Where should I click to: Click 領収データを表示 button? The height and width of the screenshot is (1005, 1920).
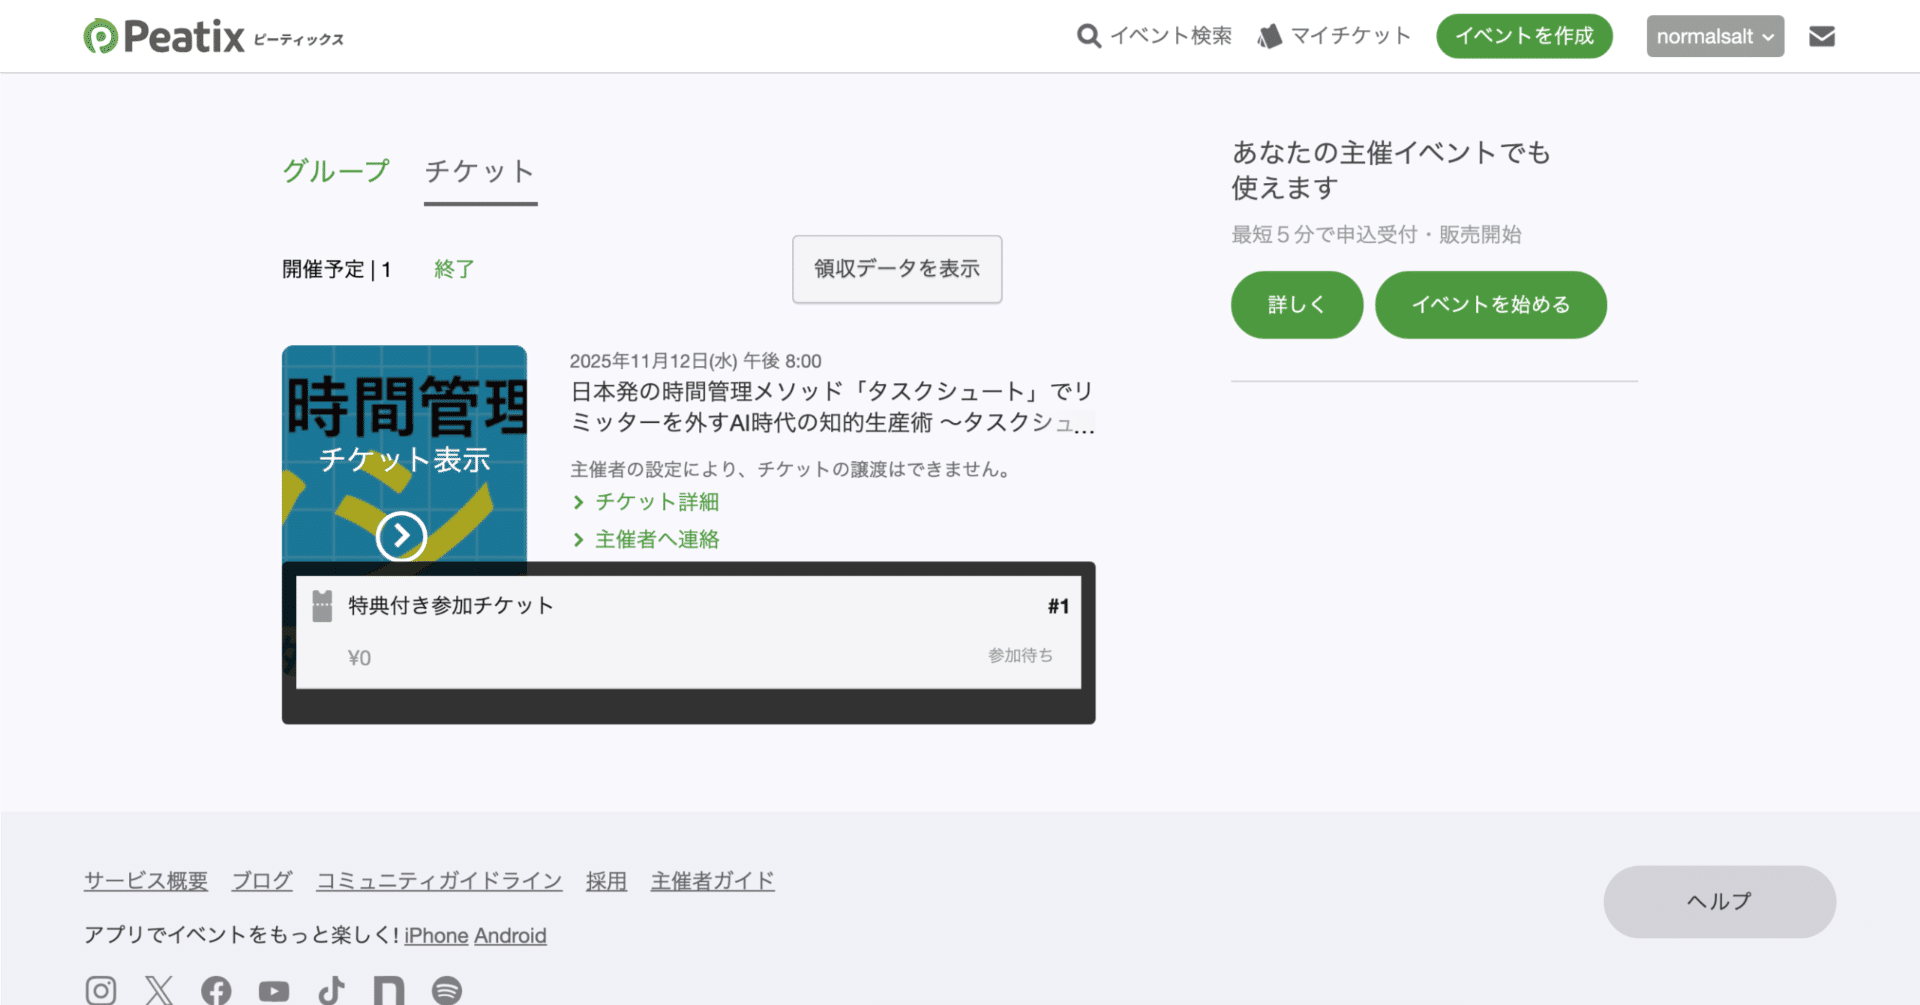tap(896, 269)
